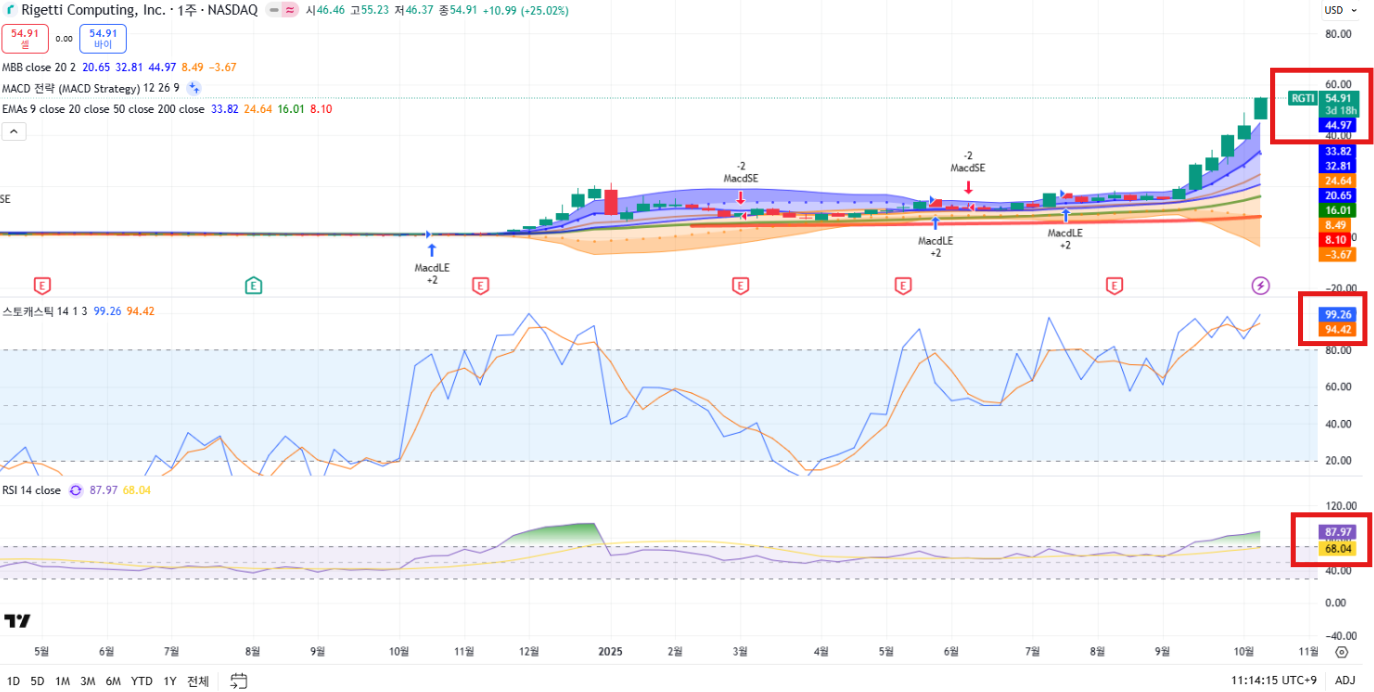The width and height of the screenshot is (1374, 692).
Task: Click the Rigetti Computing symbol title
Action: (139, 10)
